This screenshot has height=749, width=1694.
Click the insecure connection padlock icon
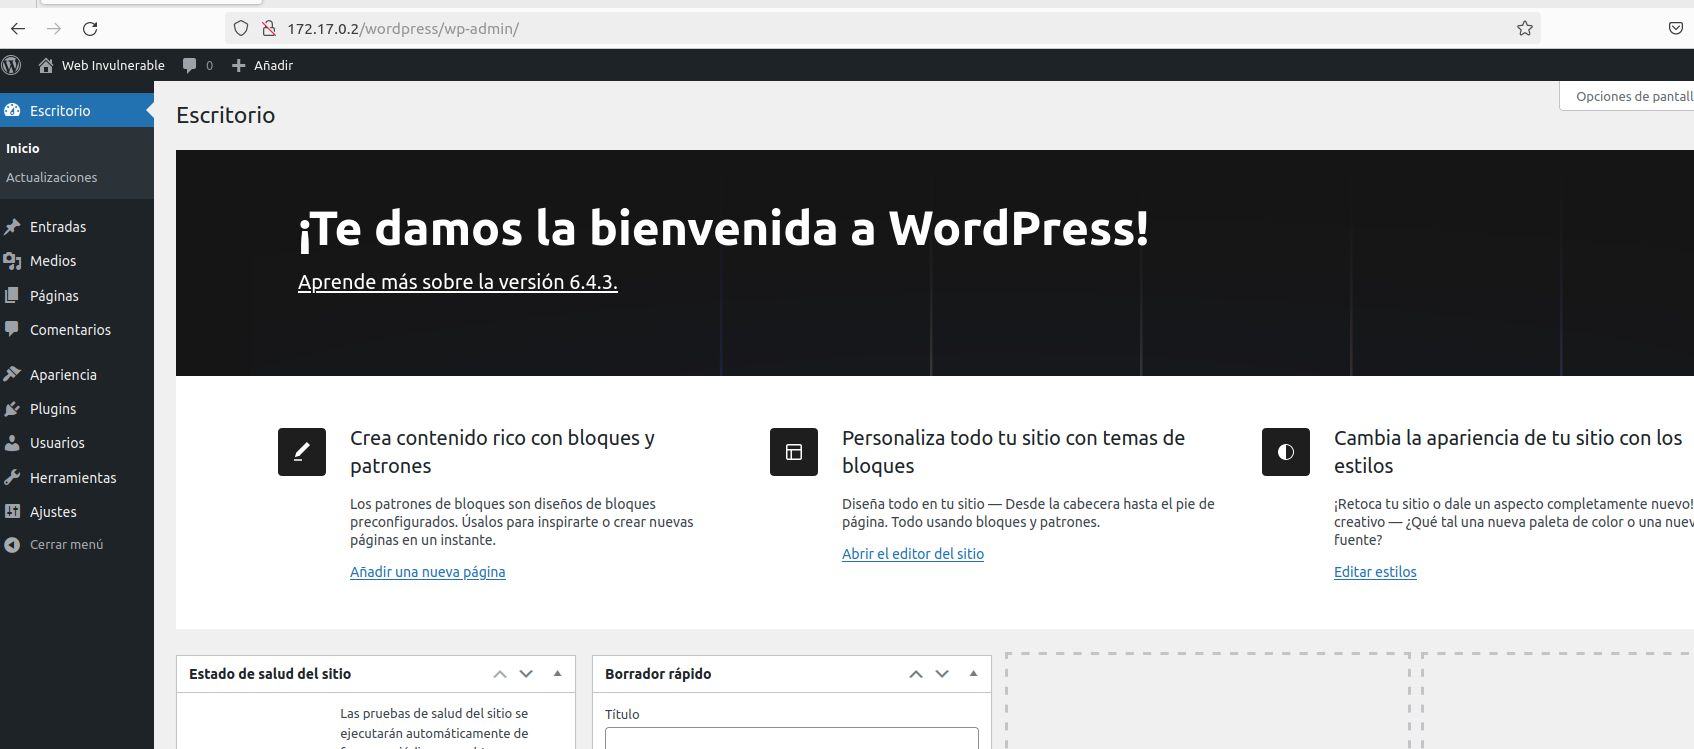tap(268, 28)
